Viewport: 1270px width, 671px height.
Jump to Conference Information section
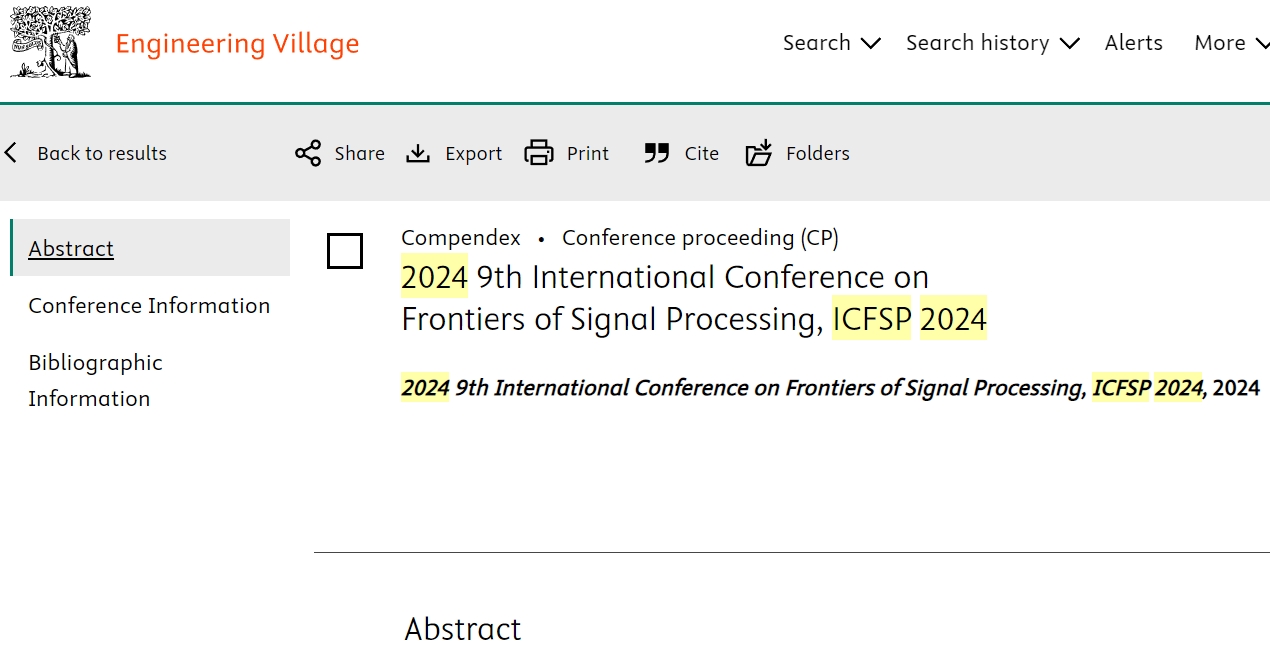coord(149,305)
